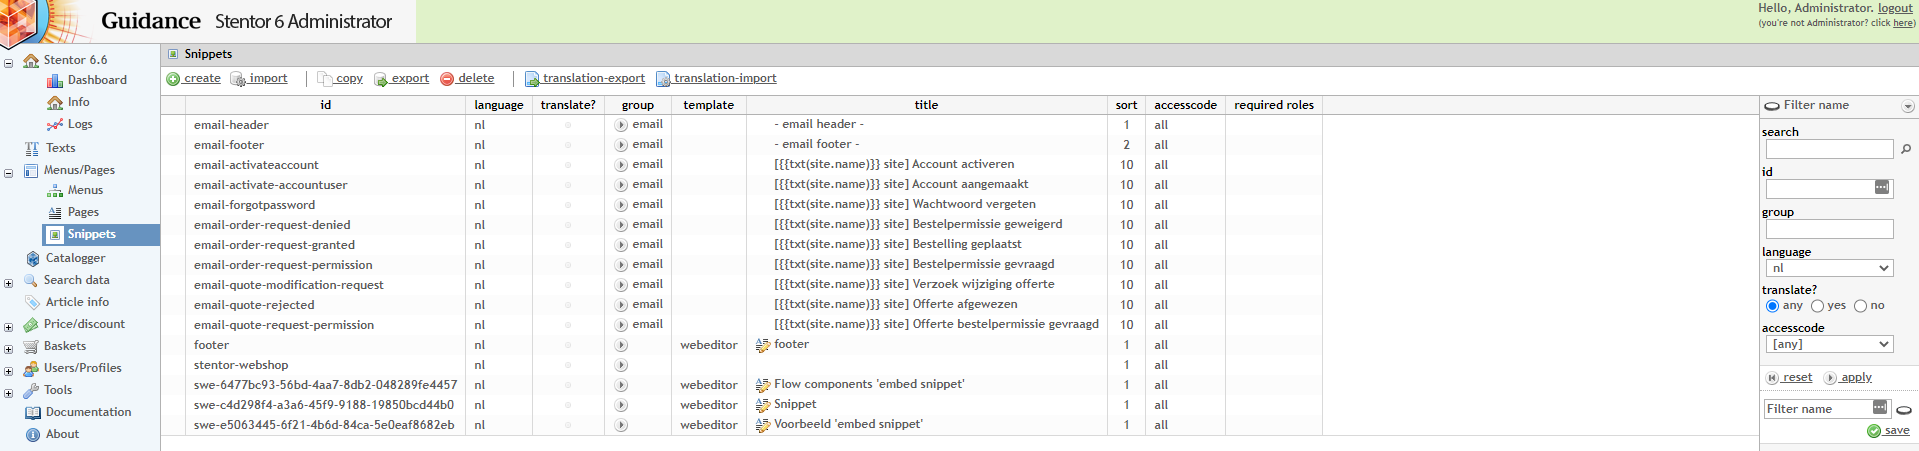Click the group filter input field
This screenshot has height=451, width=1919.
pos(1829,229)
